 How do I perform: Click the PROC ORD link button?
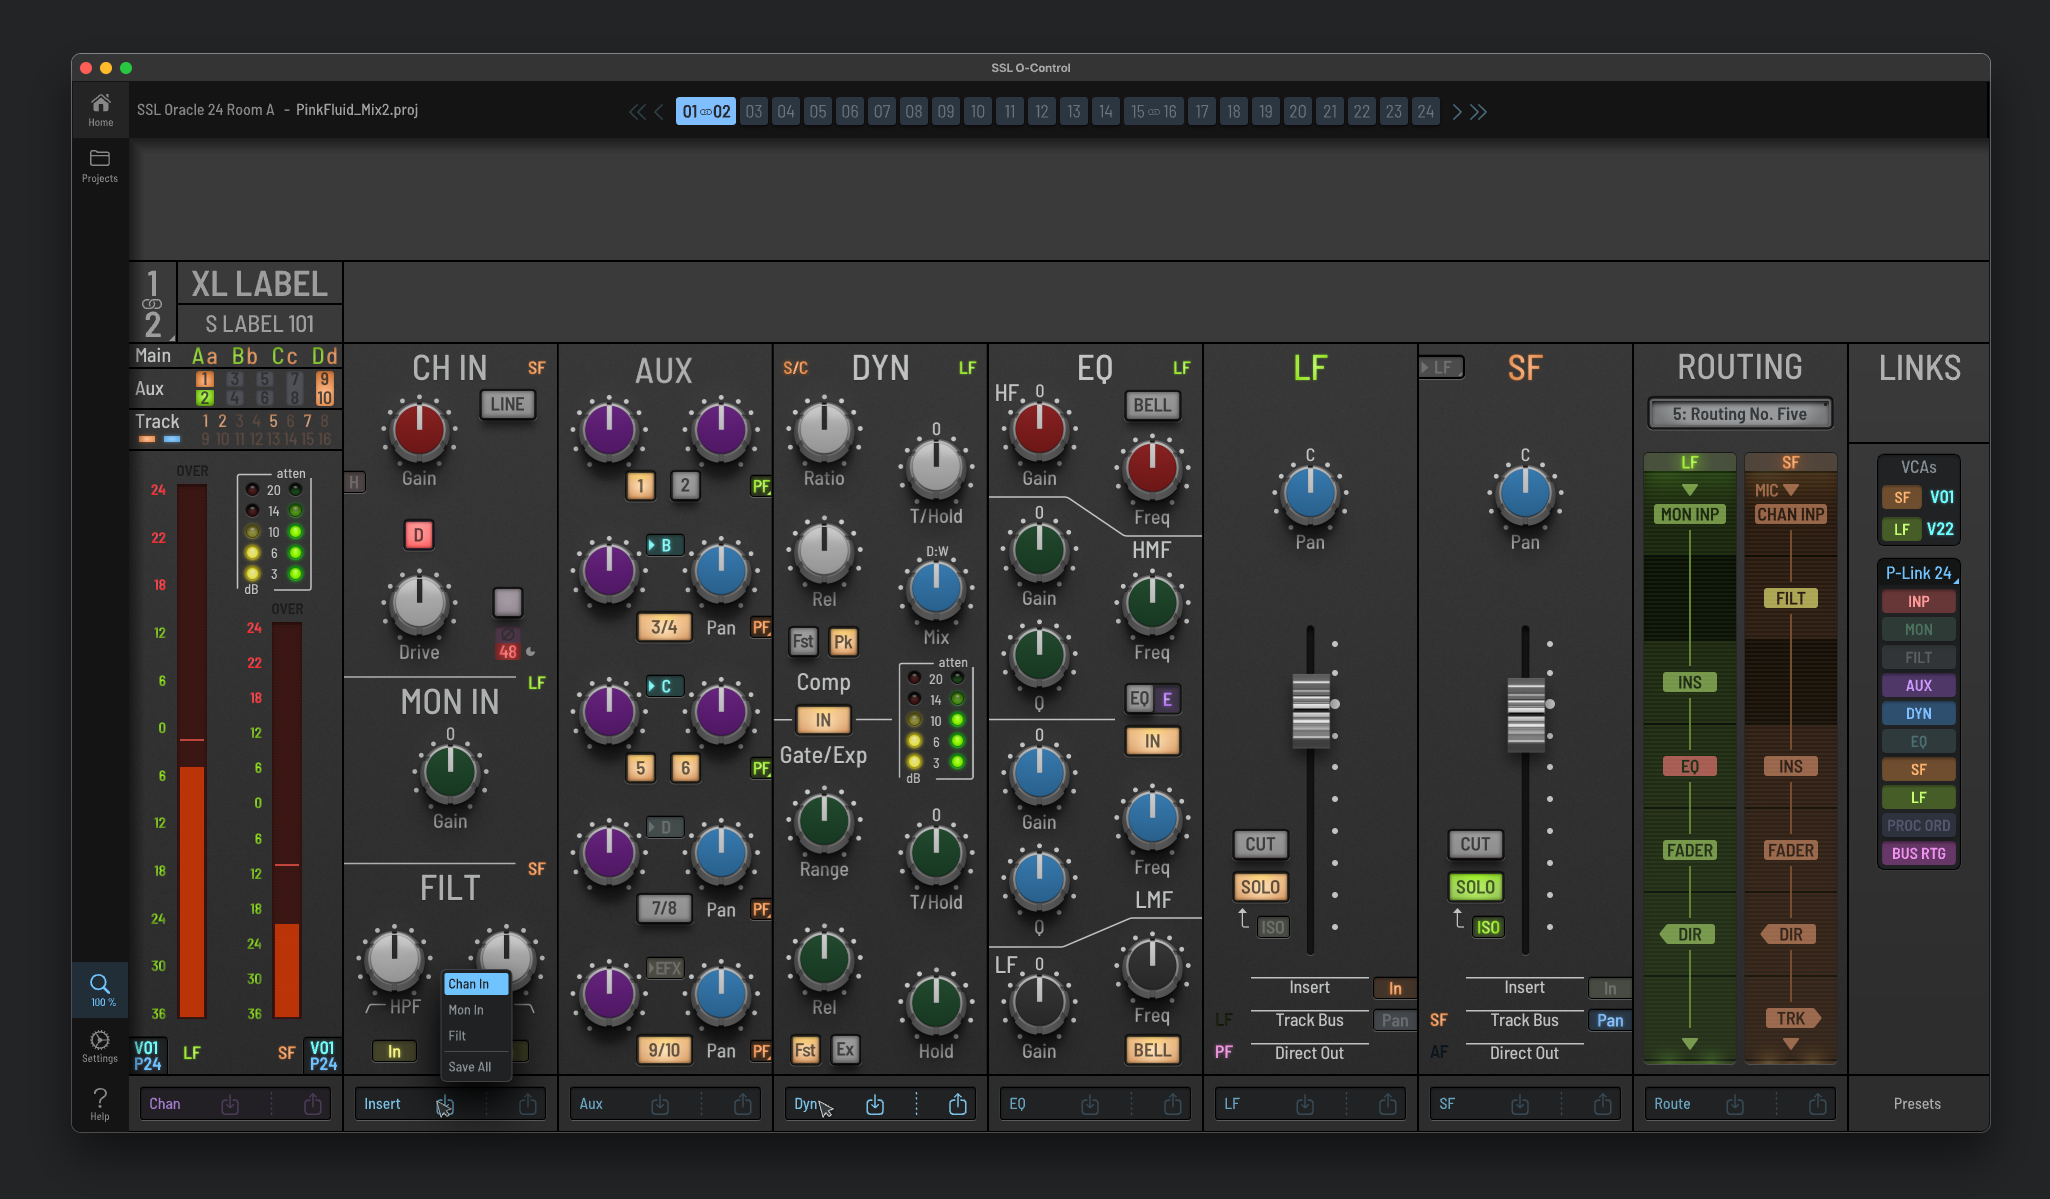tap(1919, 825)
